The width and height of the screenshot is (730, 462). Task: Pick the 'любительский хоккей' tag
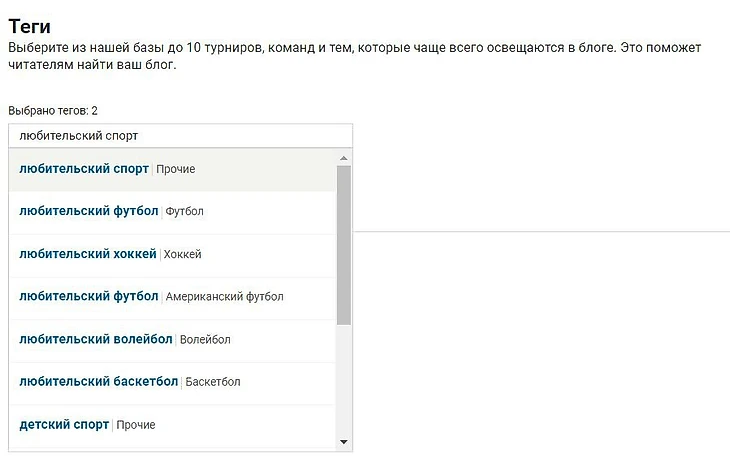(x=88, y=254)
